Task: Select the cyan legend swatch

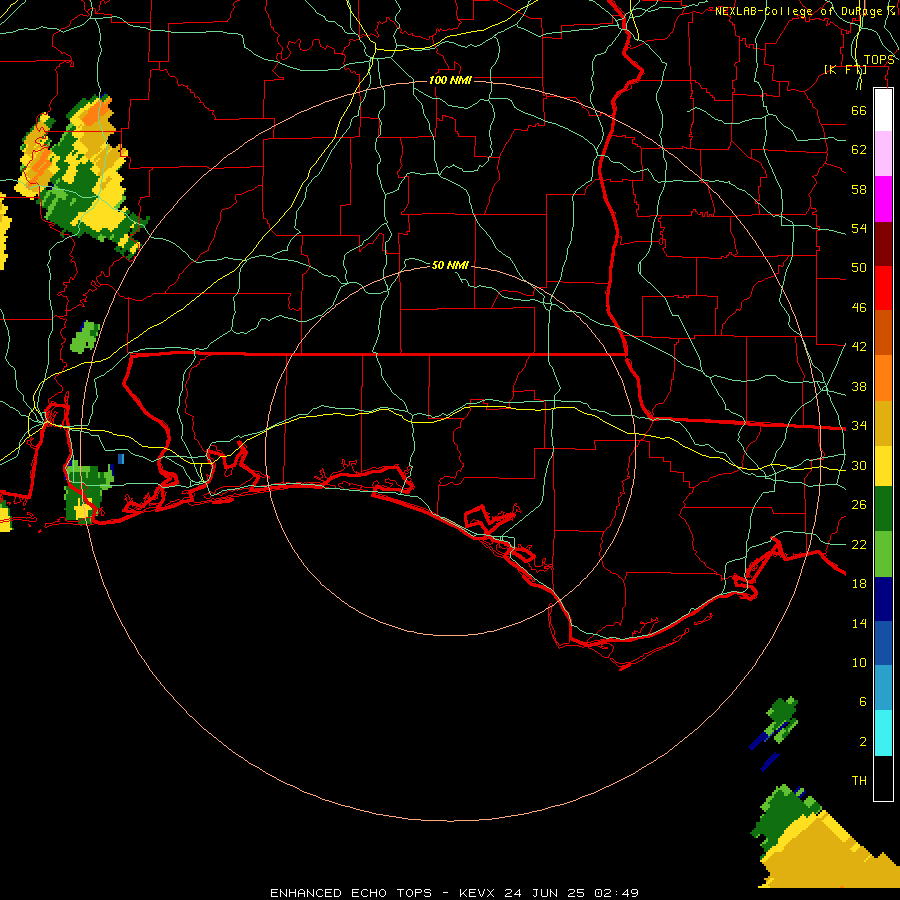Action: [x=883, y=733]
